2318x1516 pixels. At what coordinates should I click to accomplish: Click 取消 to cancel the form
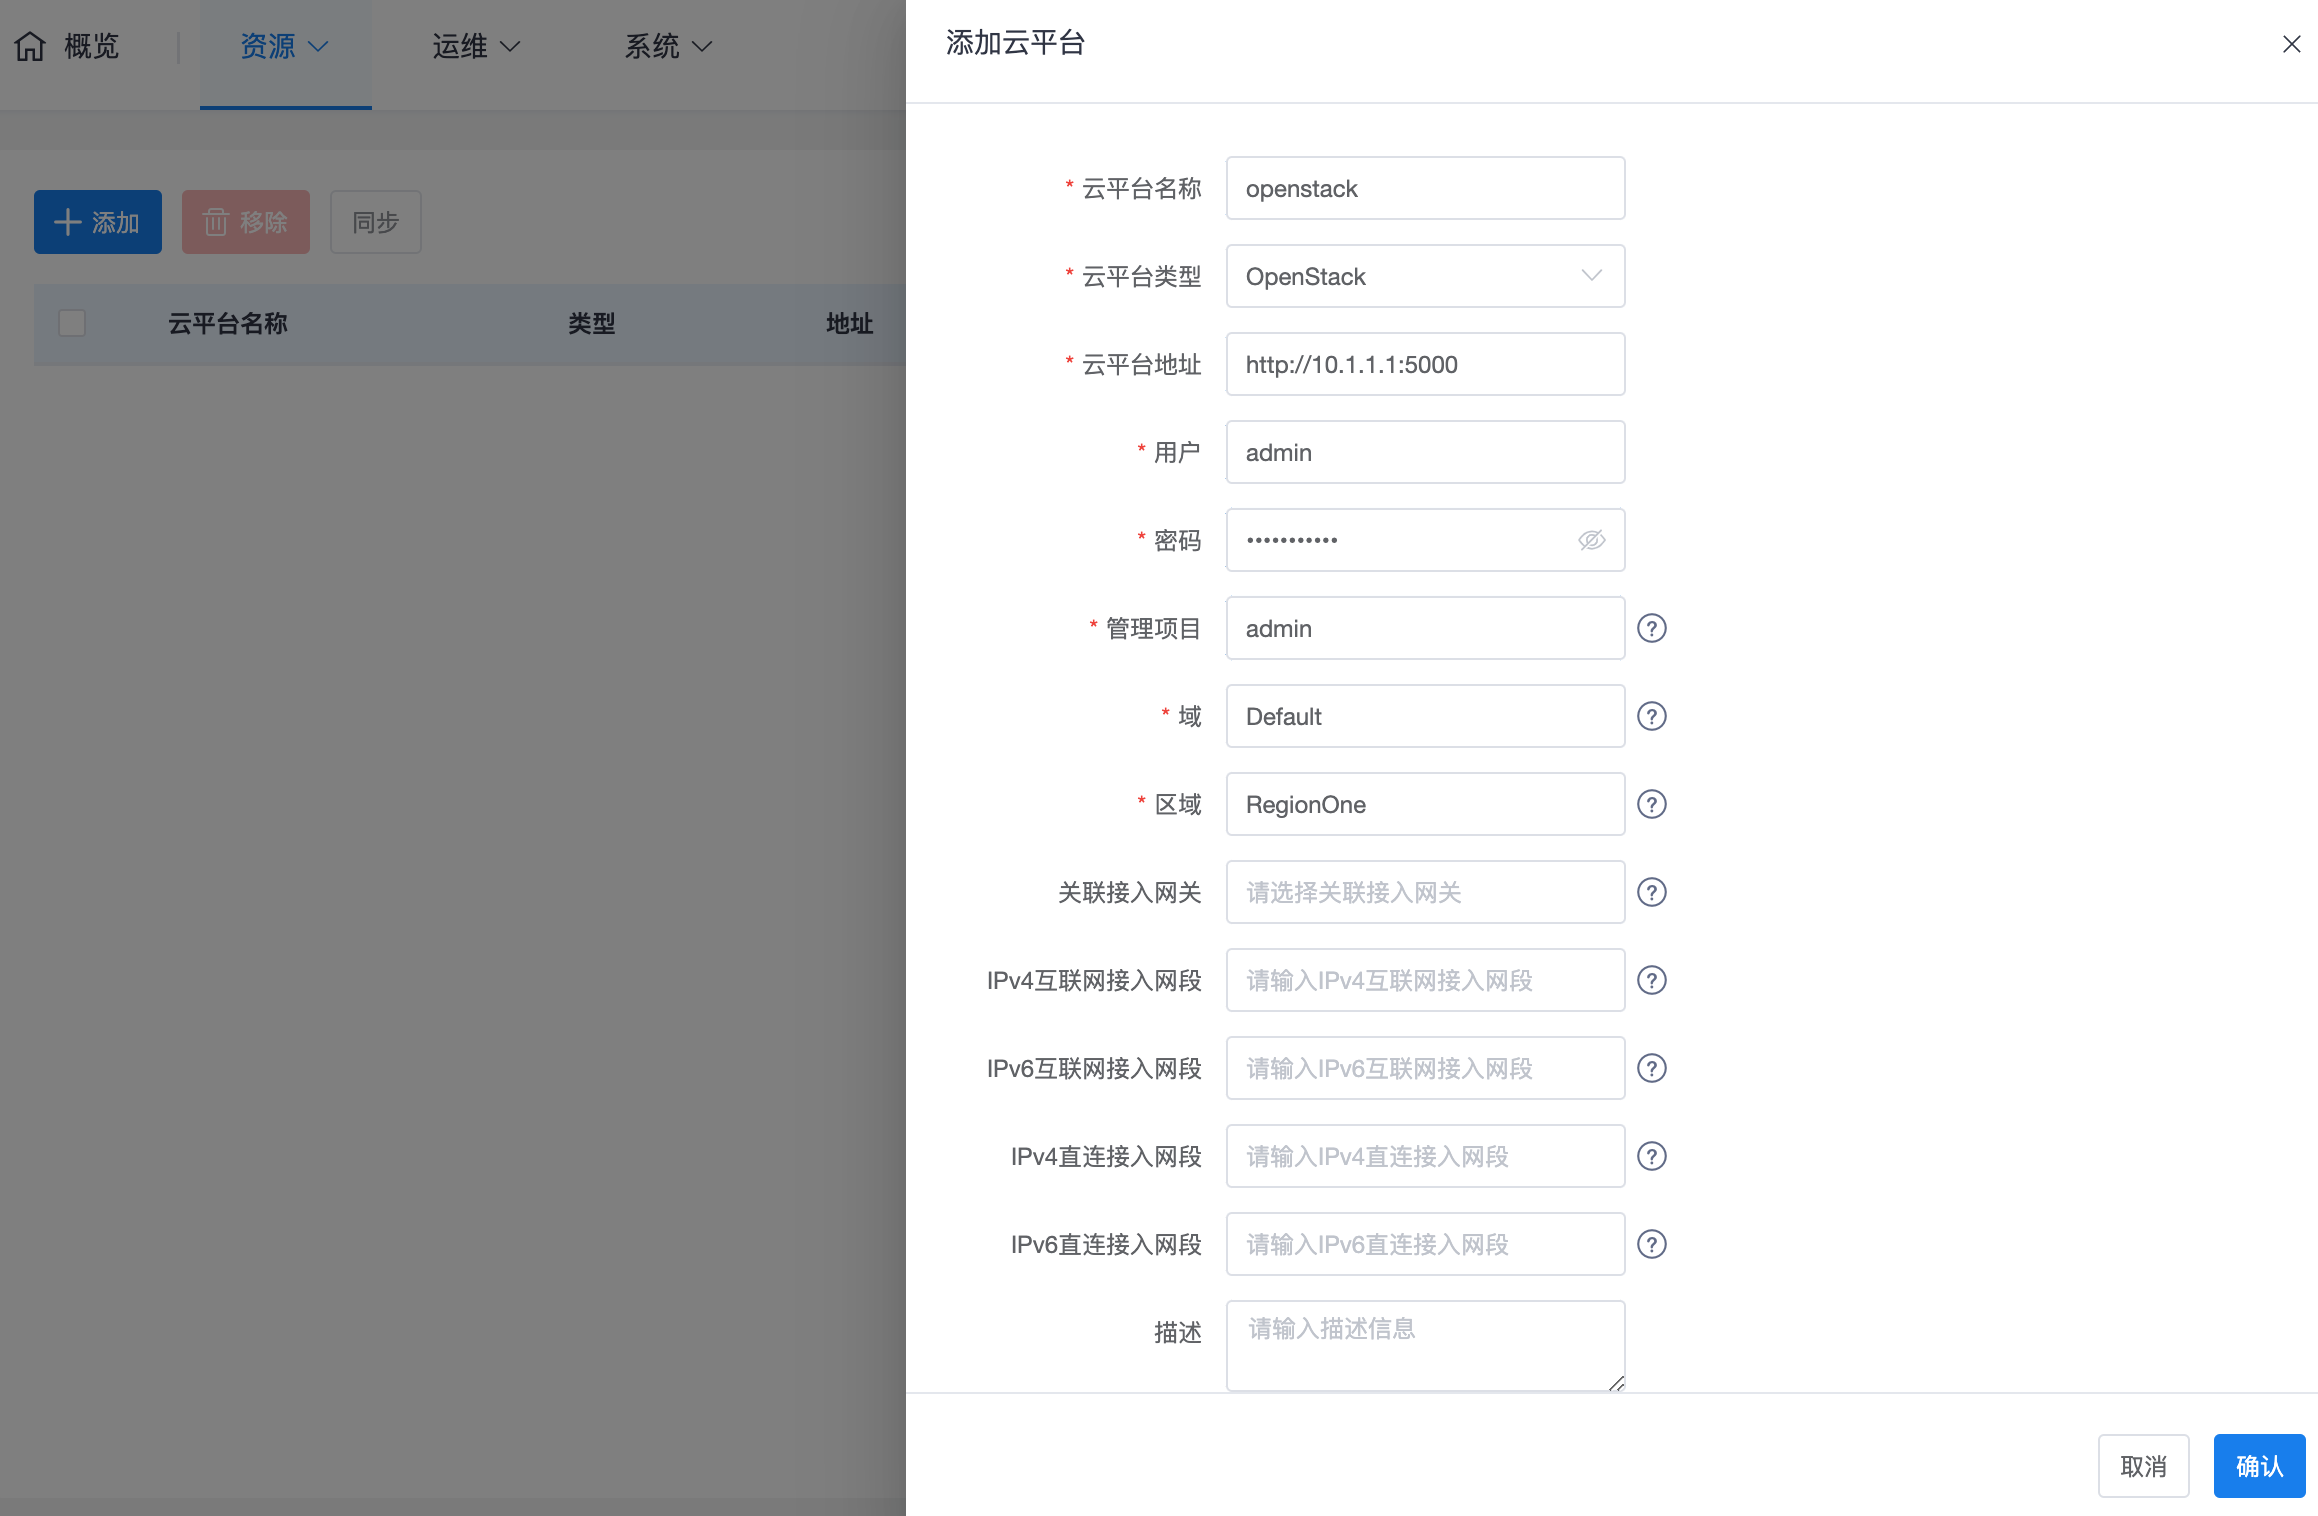[x=2143, y=1466]
